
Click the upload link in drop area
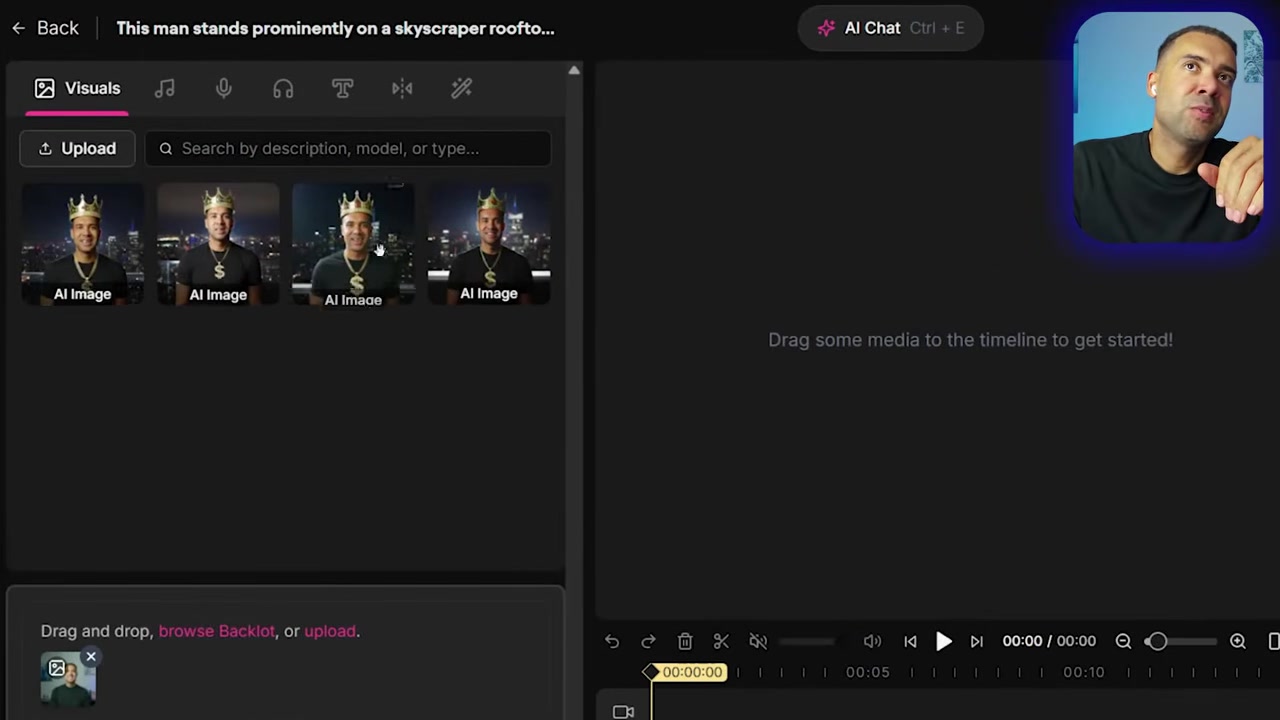click(x=330, y=631)
